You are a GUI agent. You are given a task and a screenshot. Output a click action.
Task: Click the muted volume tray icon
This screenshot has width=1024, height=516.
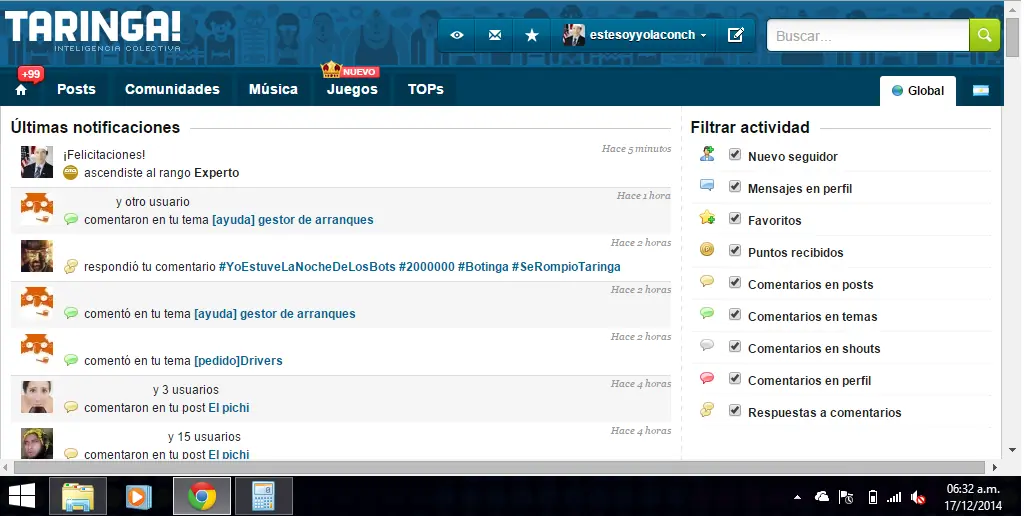pyautogui.click(x=918, y=498)
